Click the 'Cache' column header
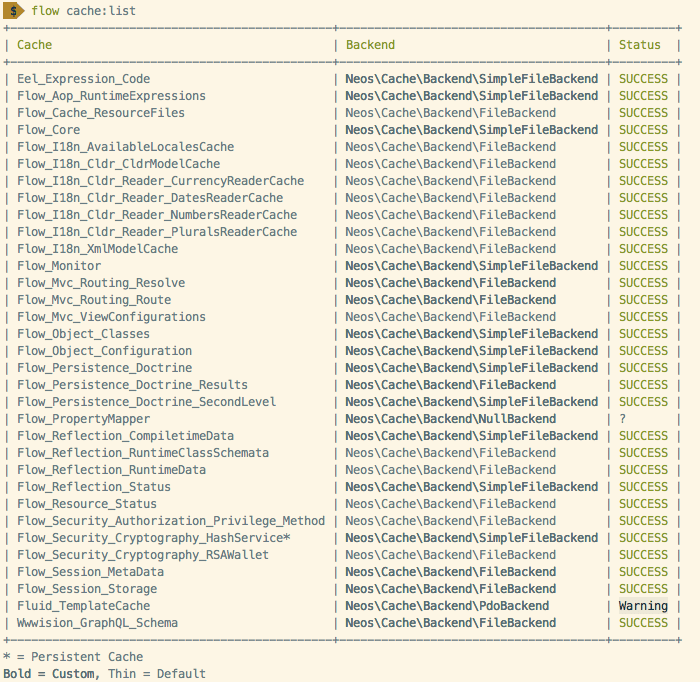The image size is (700, 682). (34, 45)
